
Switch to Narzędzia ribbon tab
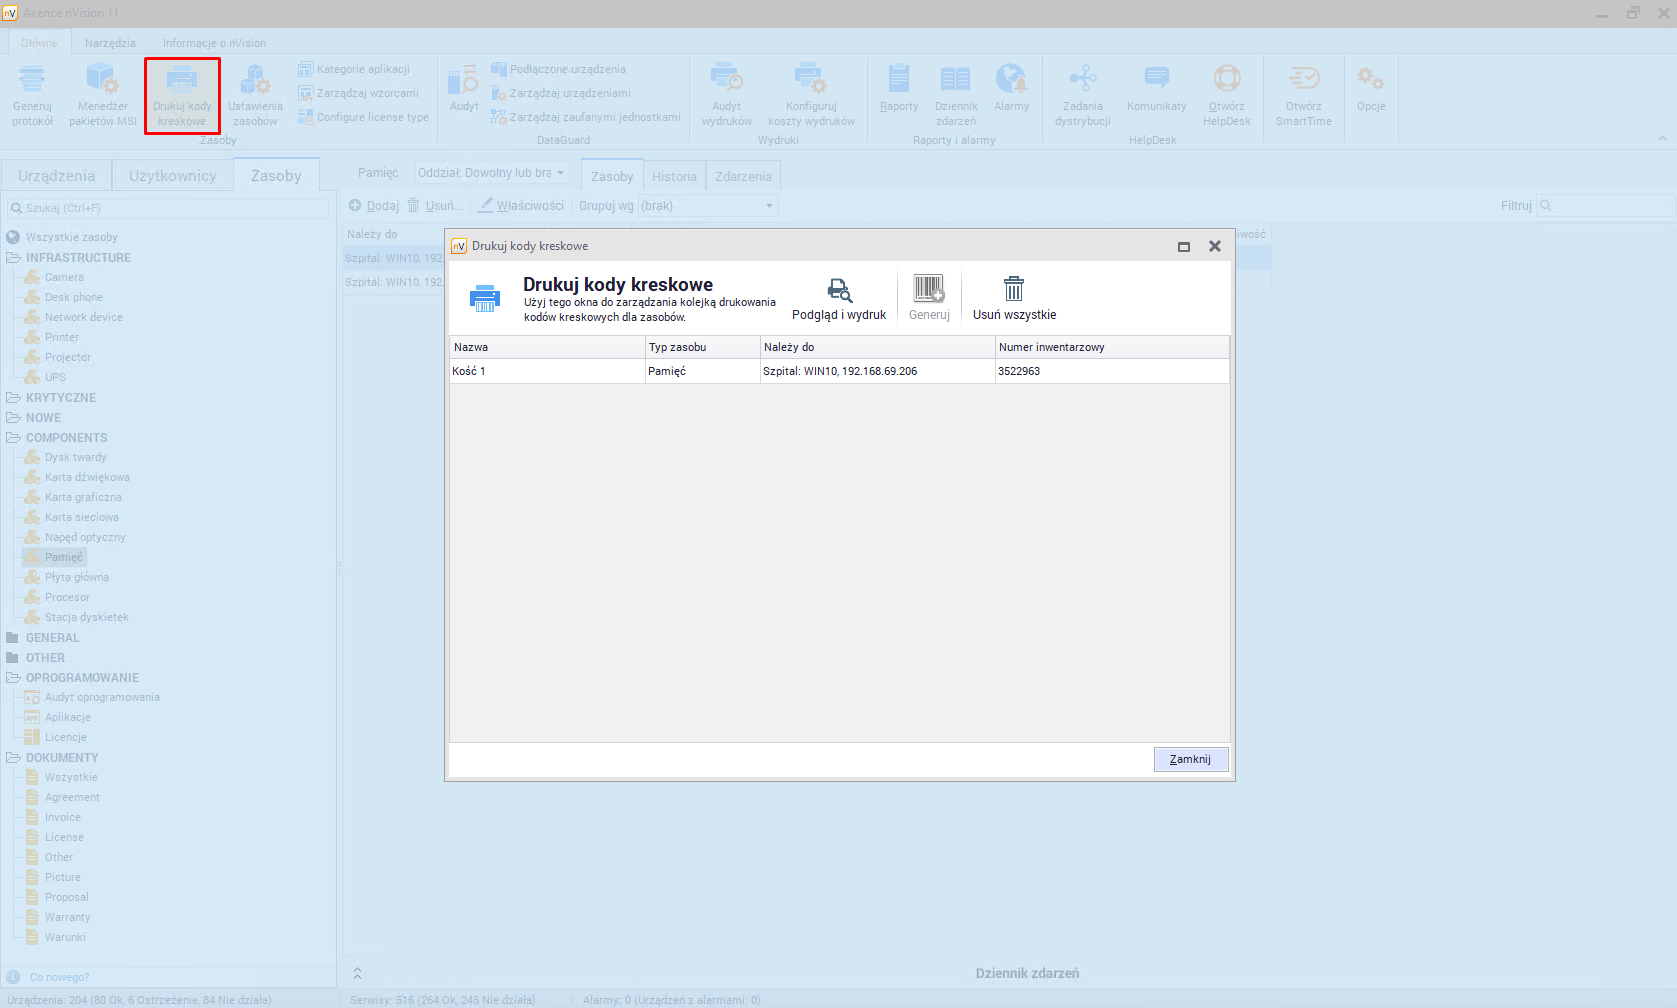[110, 43]
